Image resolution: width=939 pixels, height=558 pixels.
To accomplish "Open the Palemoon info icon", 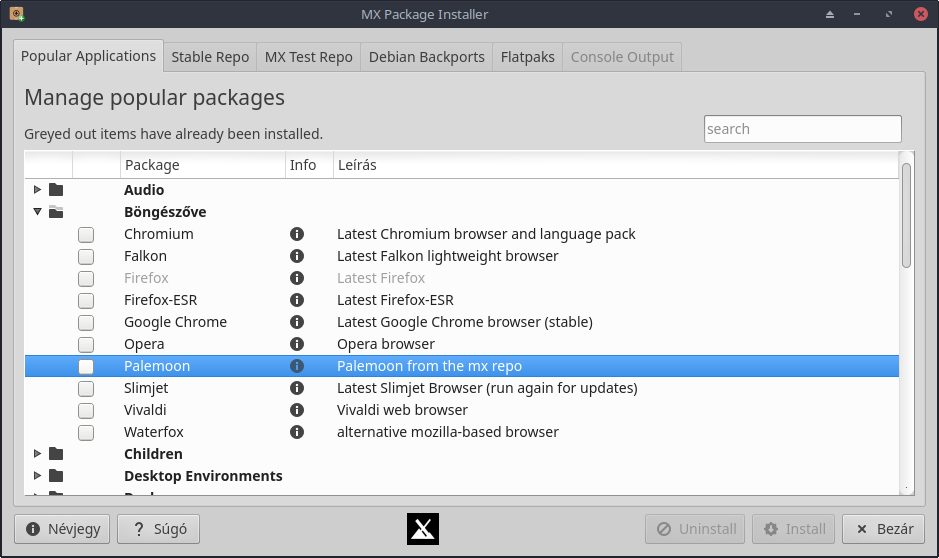I will 296,366.
